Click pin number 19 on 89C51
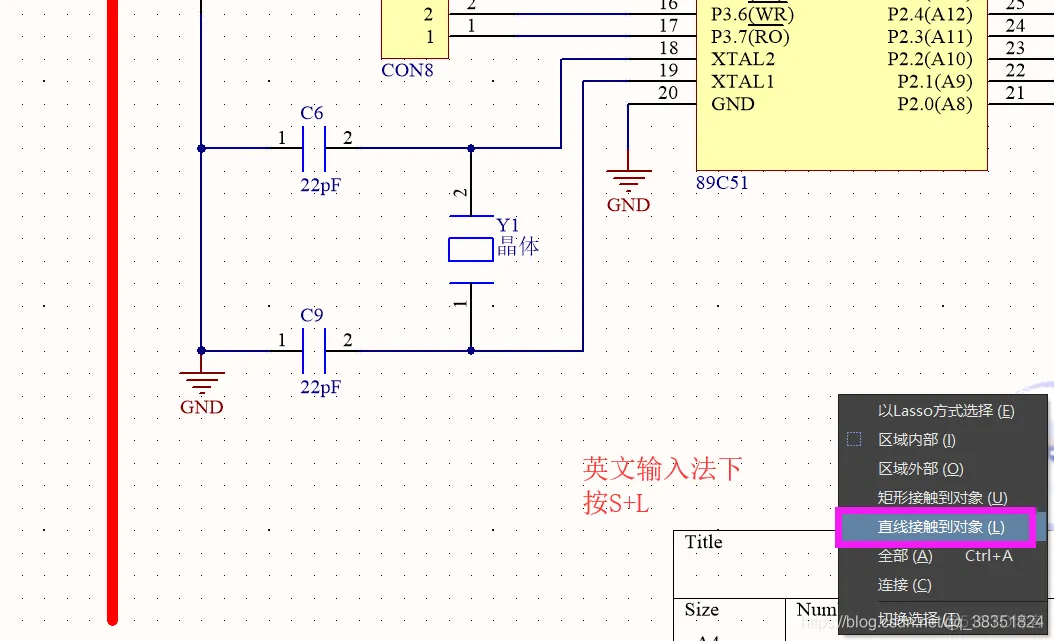1054x641 pixels. point(668,71)
